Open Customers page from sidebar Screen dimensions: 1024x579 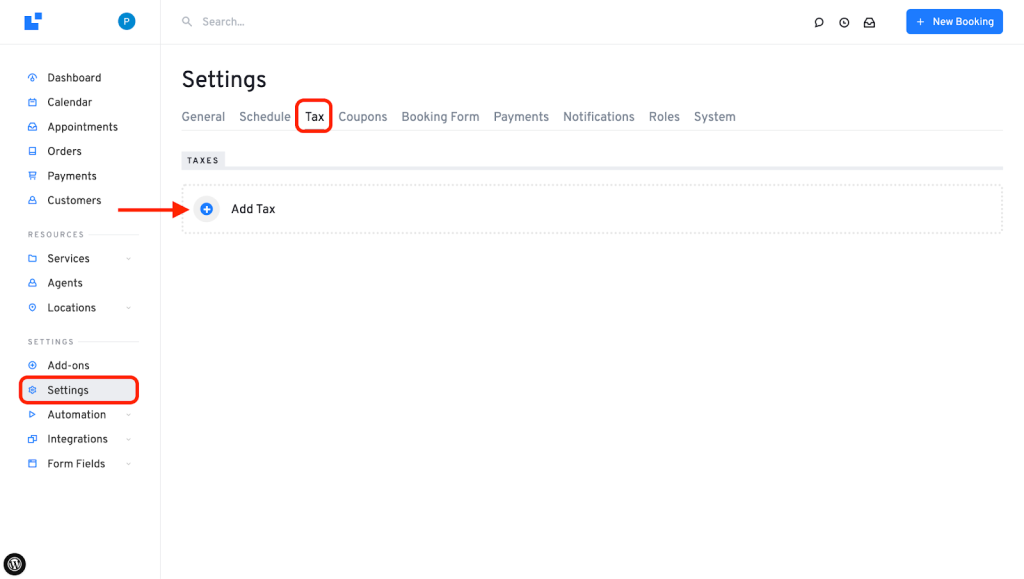(x=74, y=200)
